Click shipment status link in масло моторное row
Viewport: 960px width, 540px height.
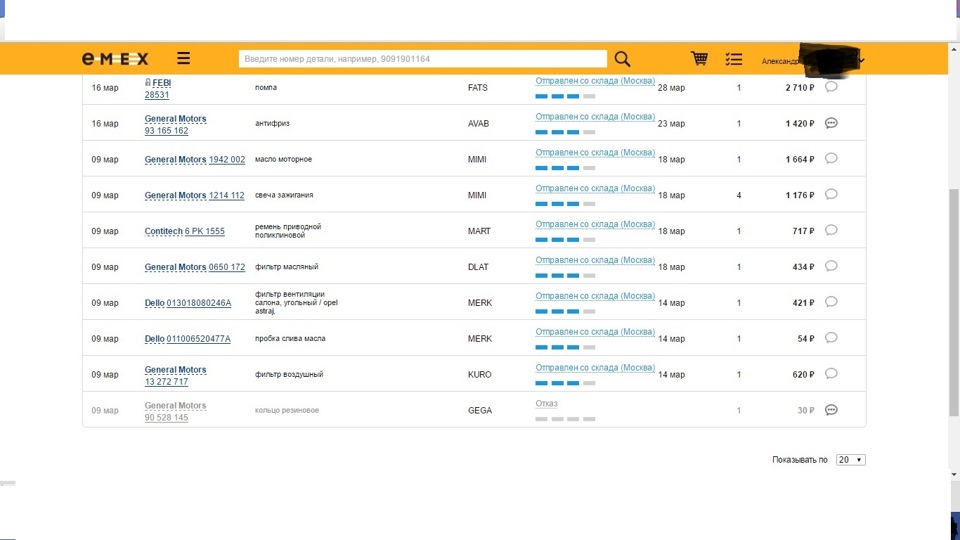(x=595, y=152)
